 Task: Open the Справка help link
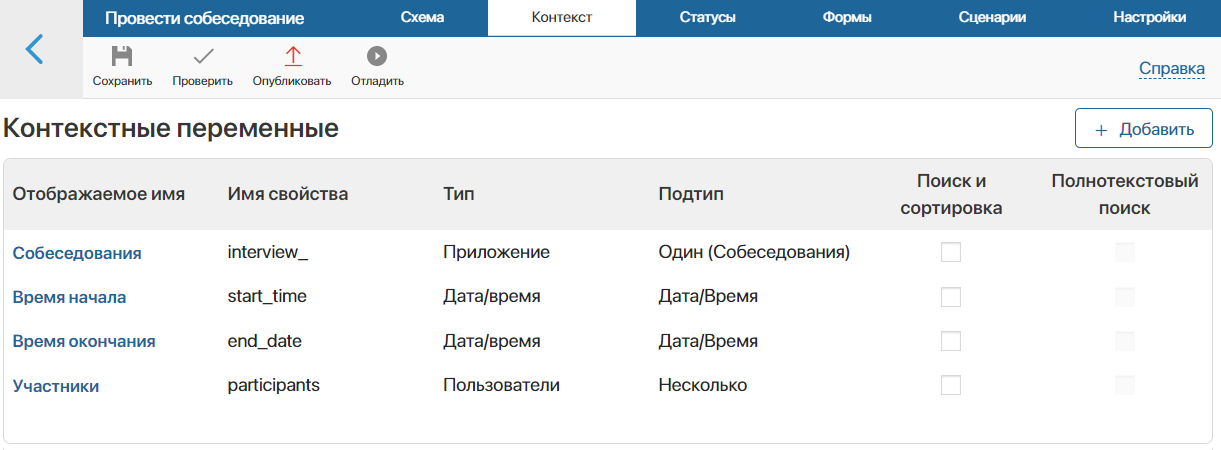1172,69
